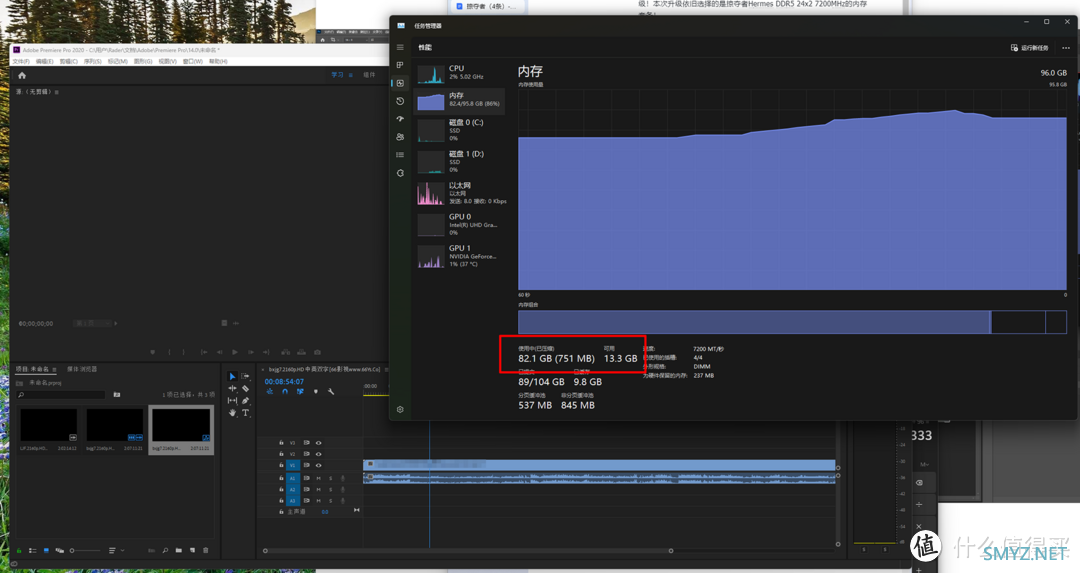Image resolution: width=1080 pixels, height=573 pixels.
Task: Toggle V1 track output eye
Action: pyautogui.click(x=318, y=466)
